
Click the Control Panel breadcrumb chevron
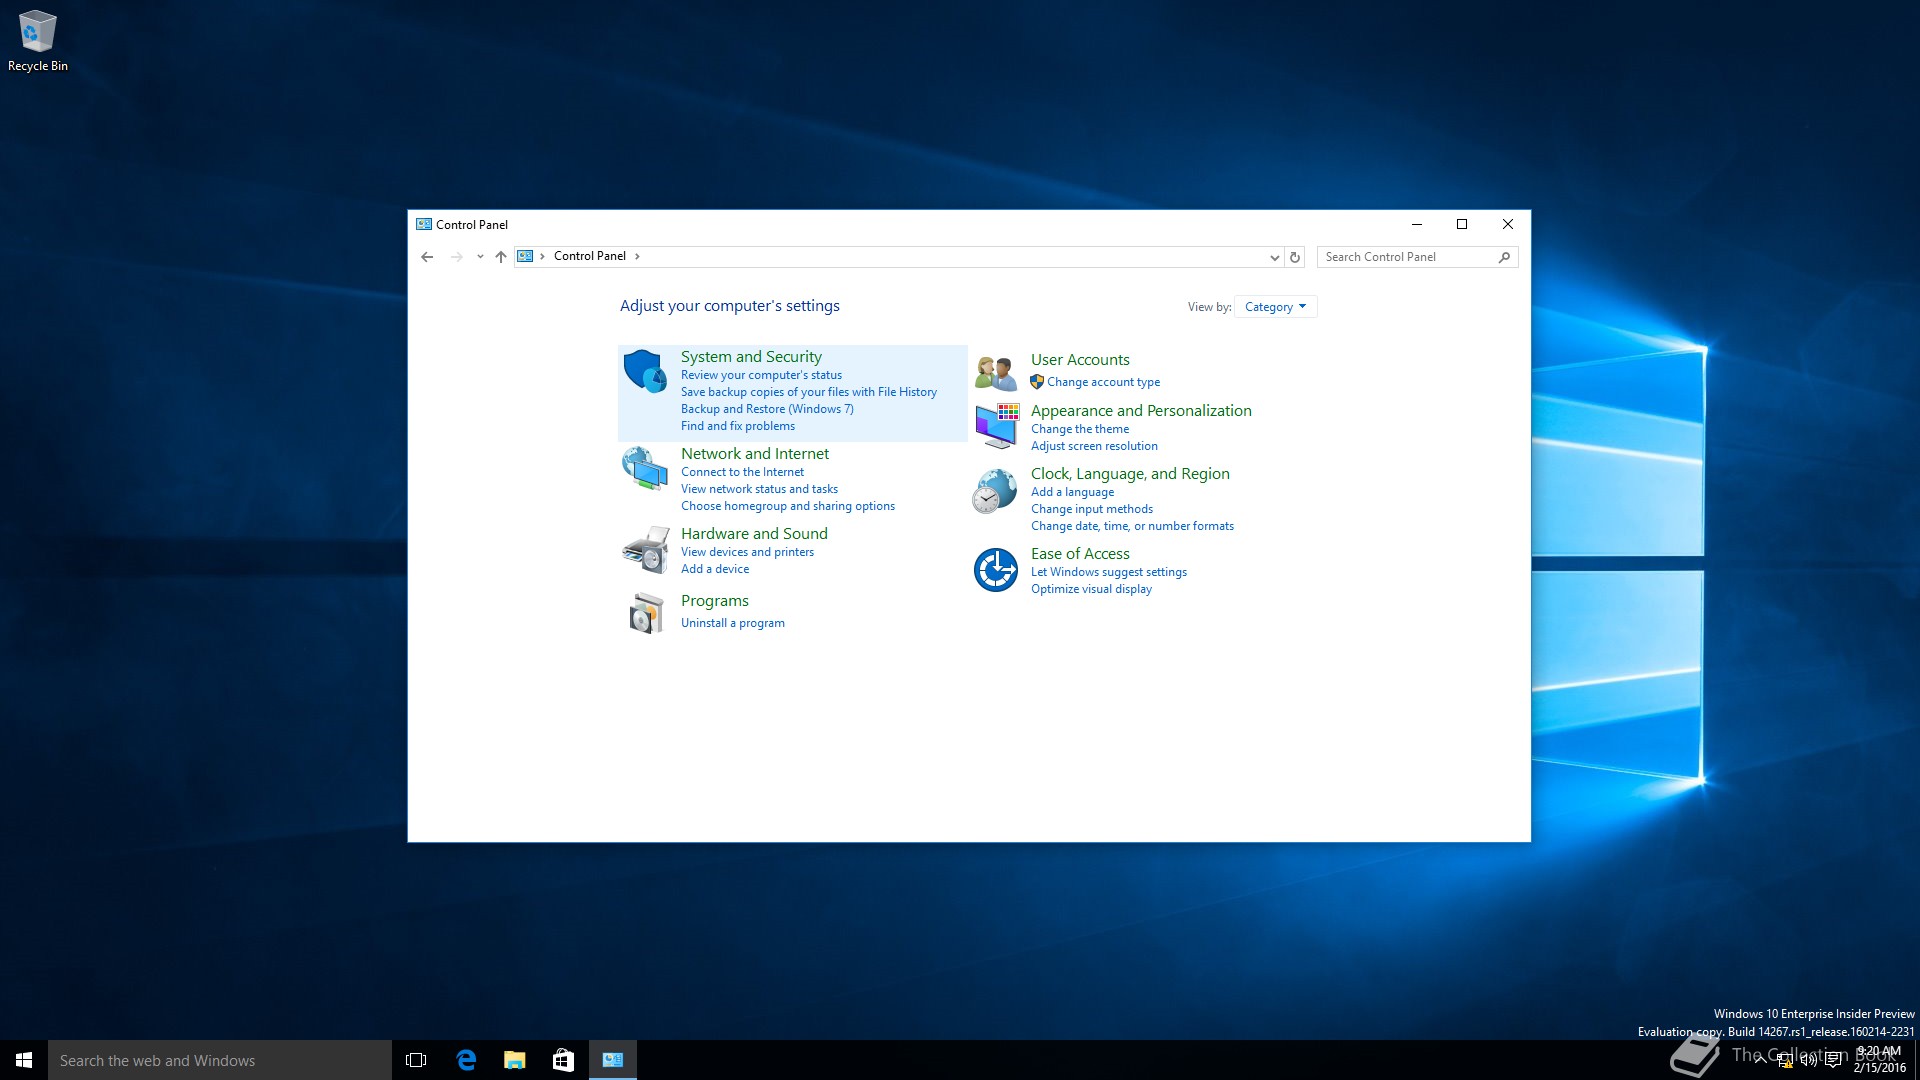[637, 256]
